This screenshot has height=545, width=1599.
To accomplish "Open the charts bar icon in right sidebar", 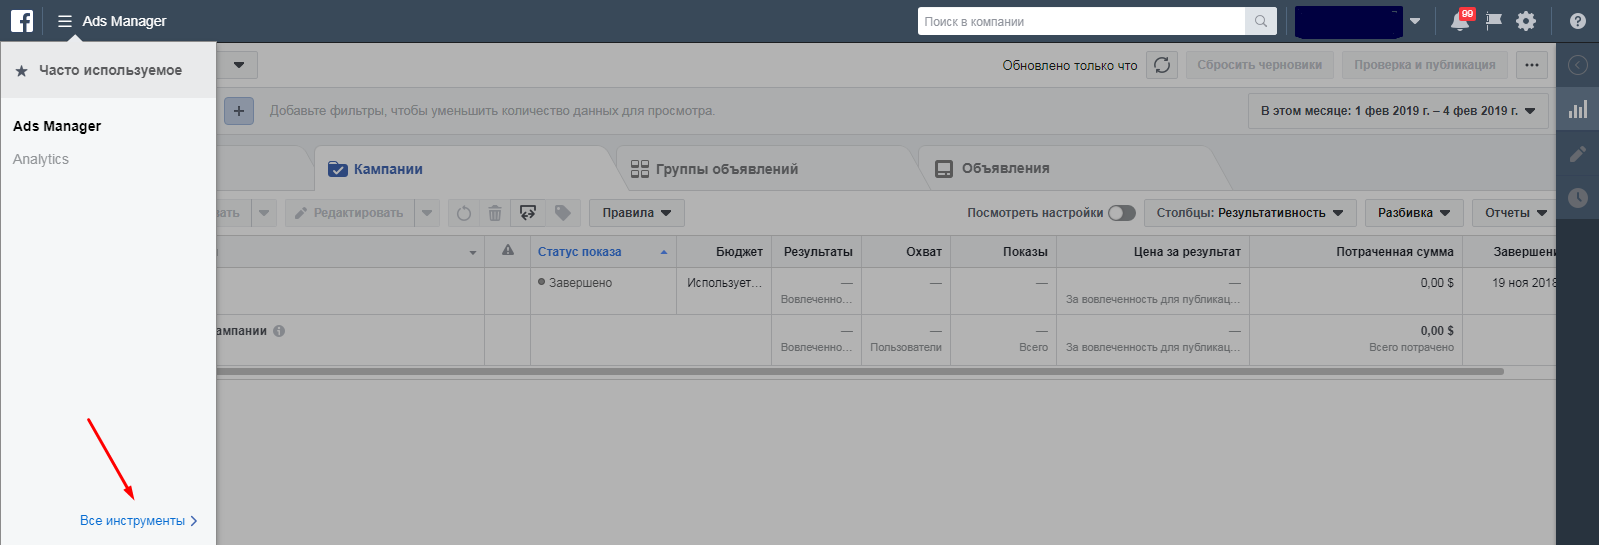I will [1578, 109].
